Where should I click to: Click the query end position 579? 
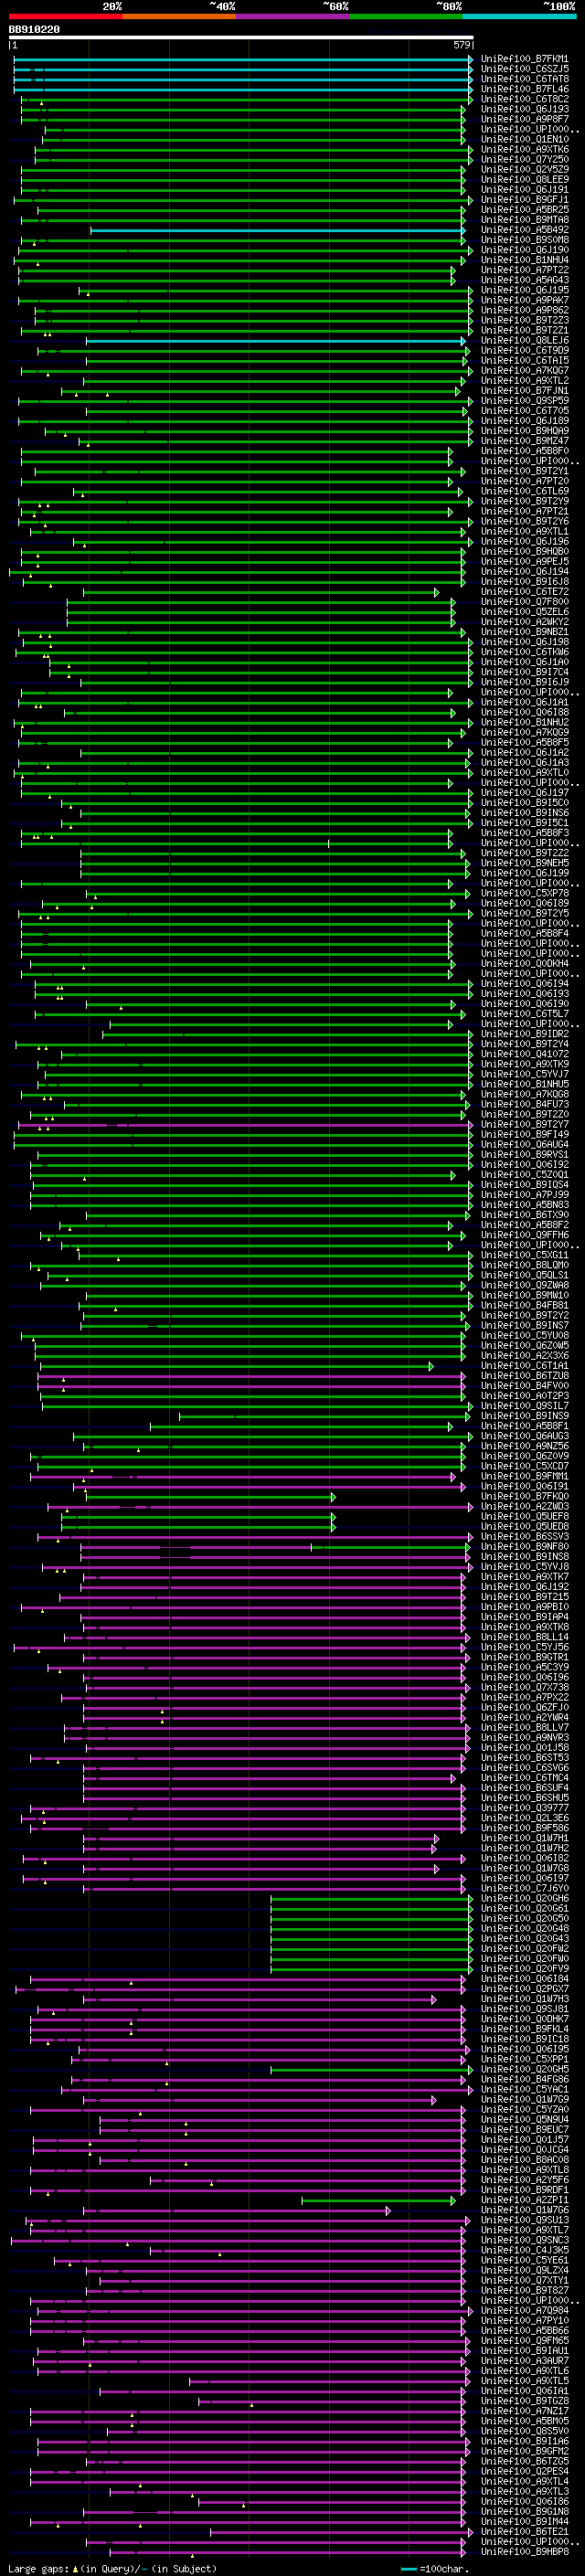coord(461,45)
